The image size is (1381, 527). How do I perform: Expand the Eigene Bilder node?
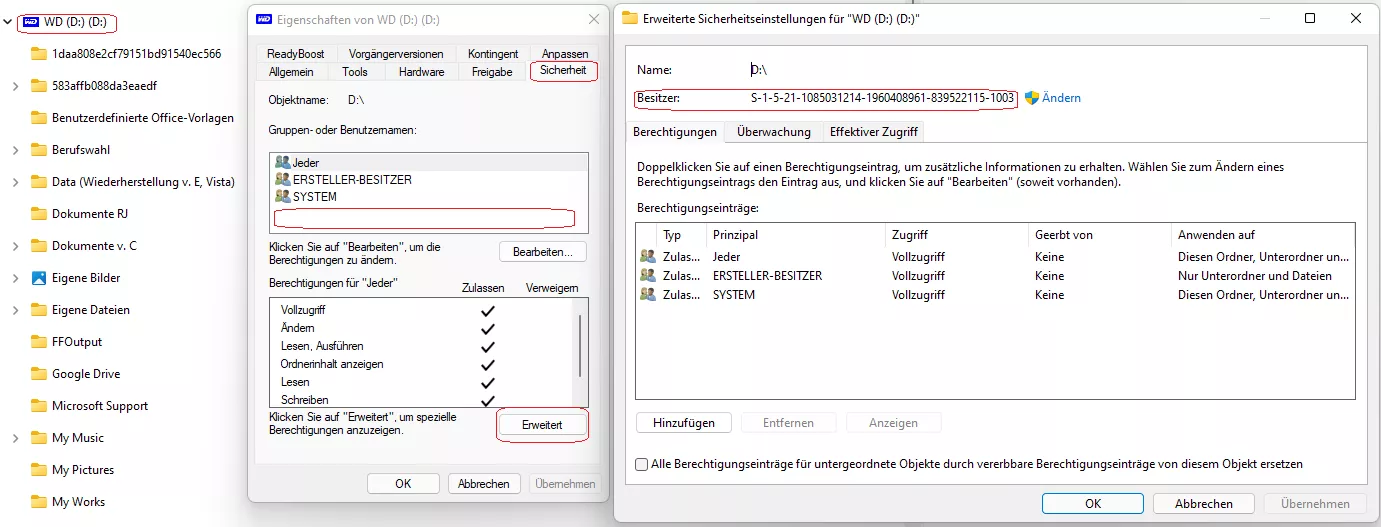(x=15, y=278)
